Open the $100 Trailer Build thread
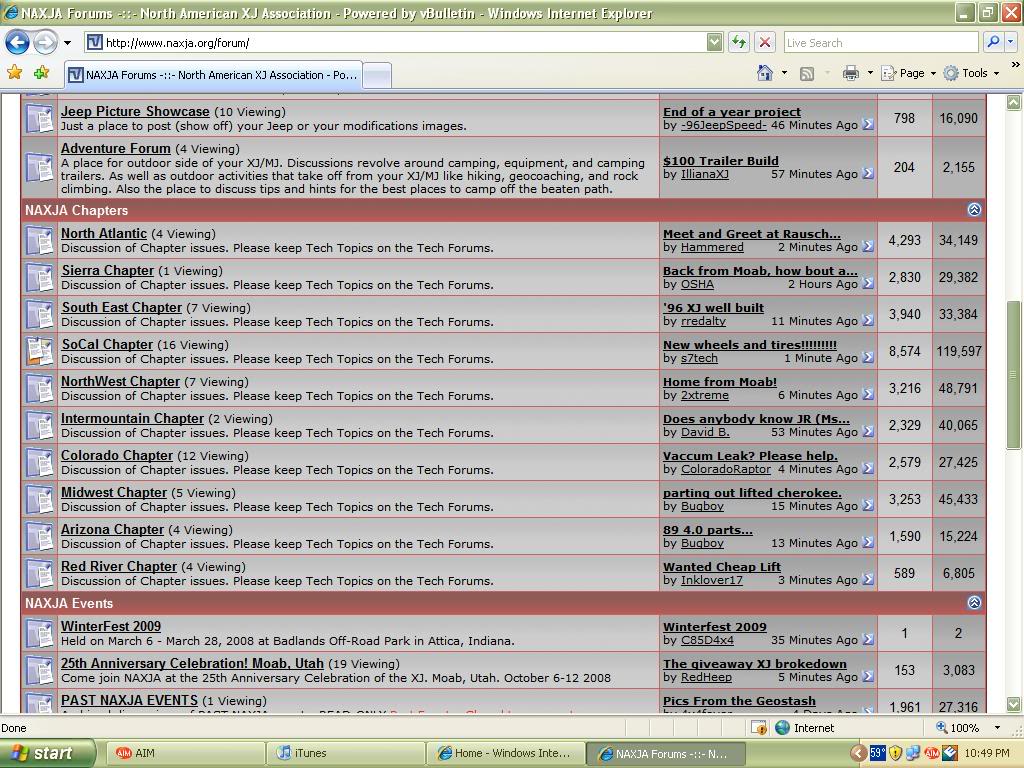Viewport: 1024px width, 768px height. (721, 161)
